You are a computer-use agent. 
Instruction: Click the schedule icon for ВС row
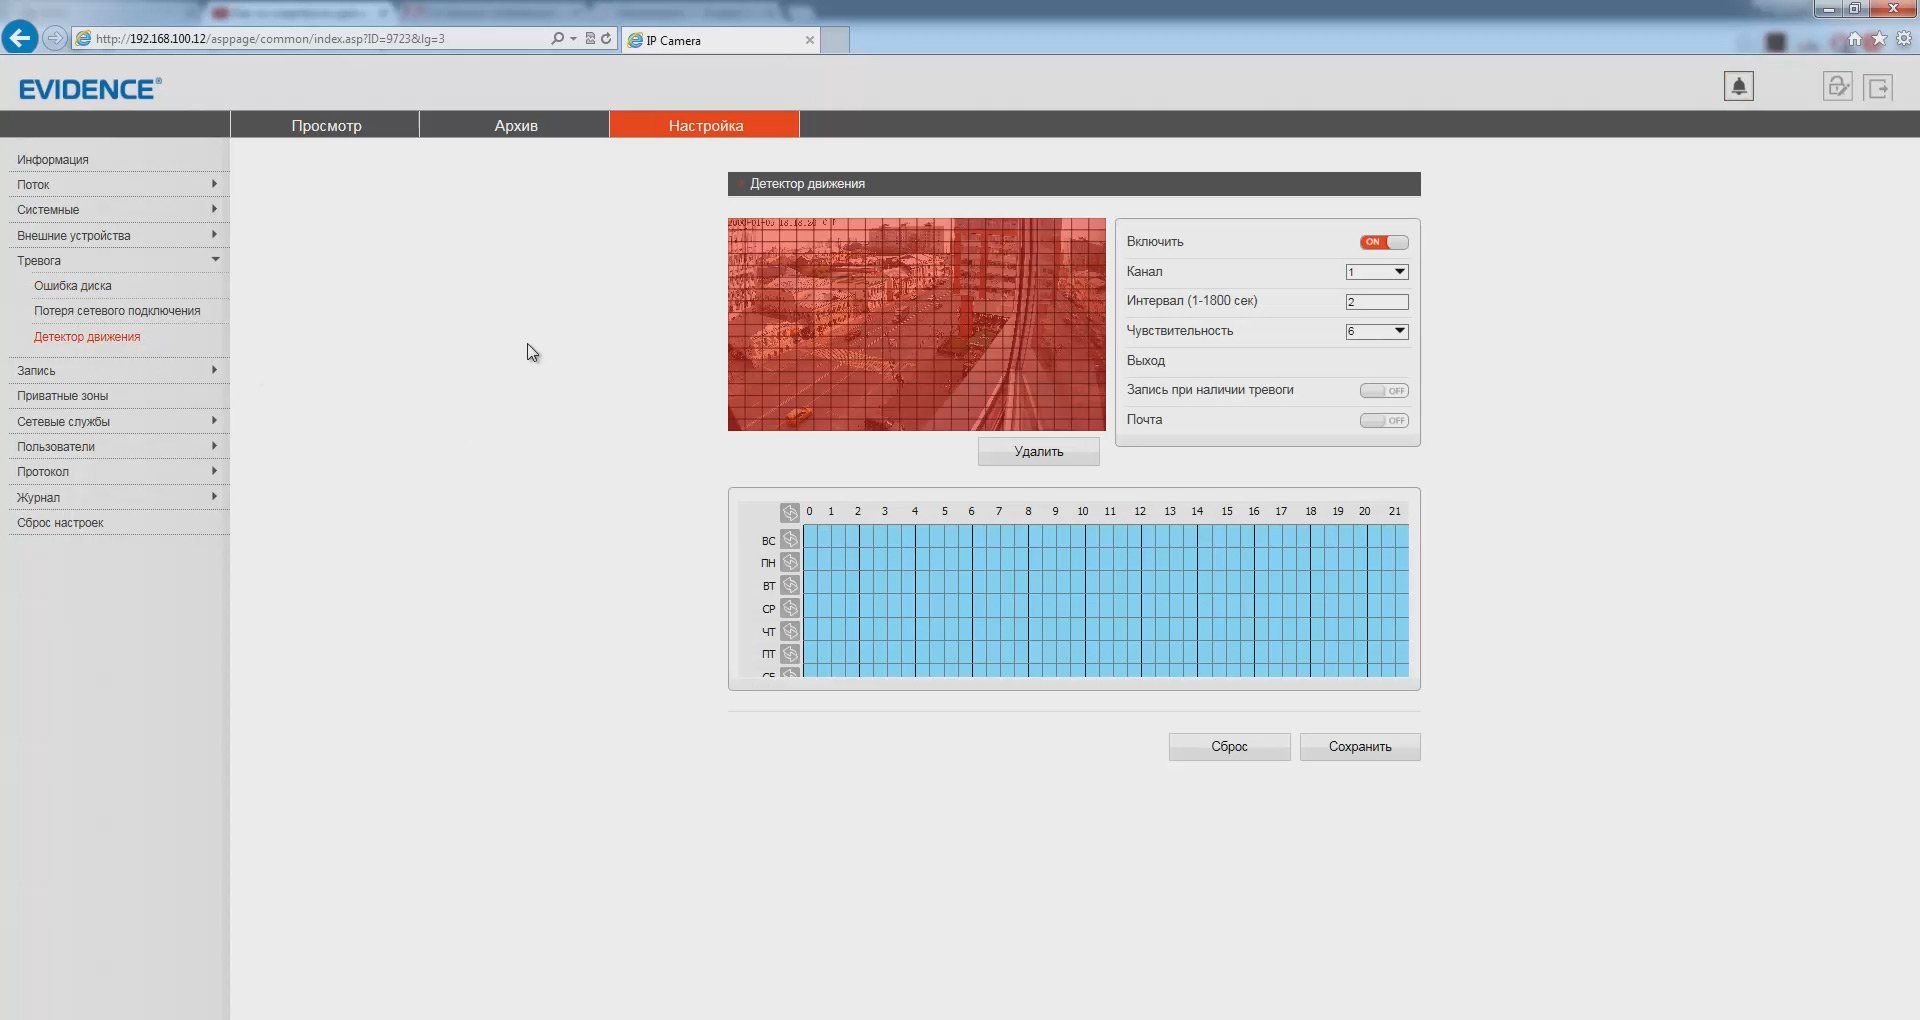pyautogui.click(x=790, y=540)
